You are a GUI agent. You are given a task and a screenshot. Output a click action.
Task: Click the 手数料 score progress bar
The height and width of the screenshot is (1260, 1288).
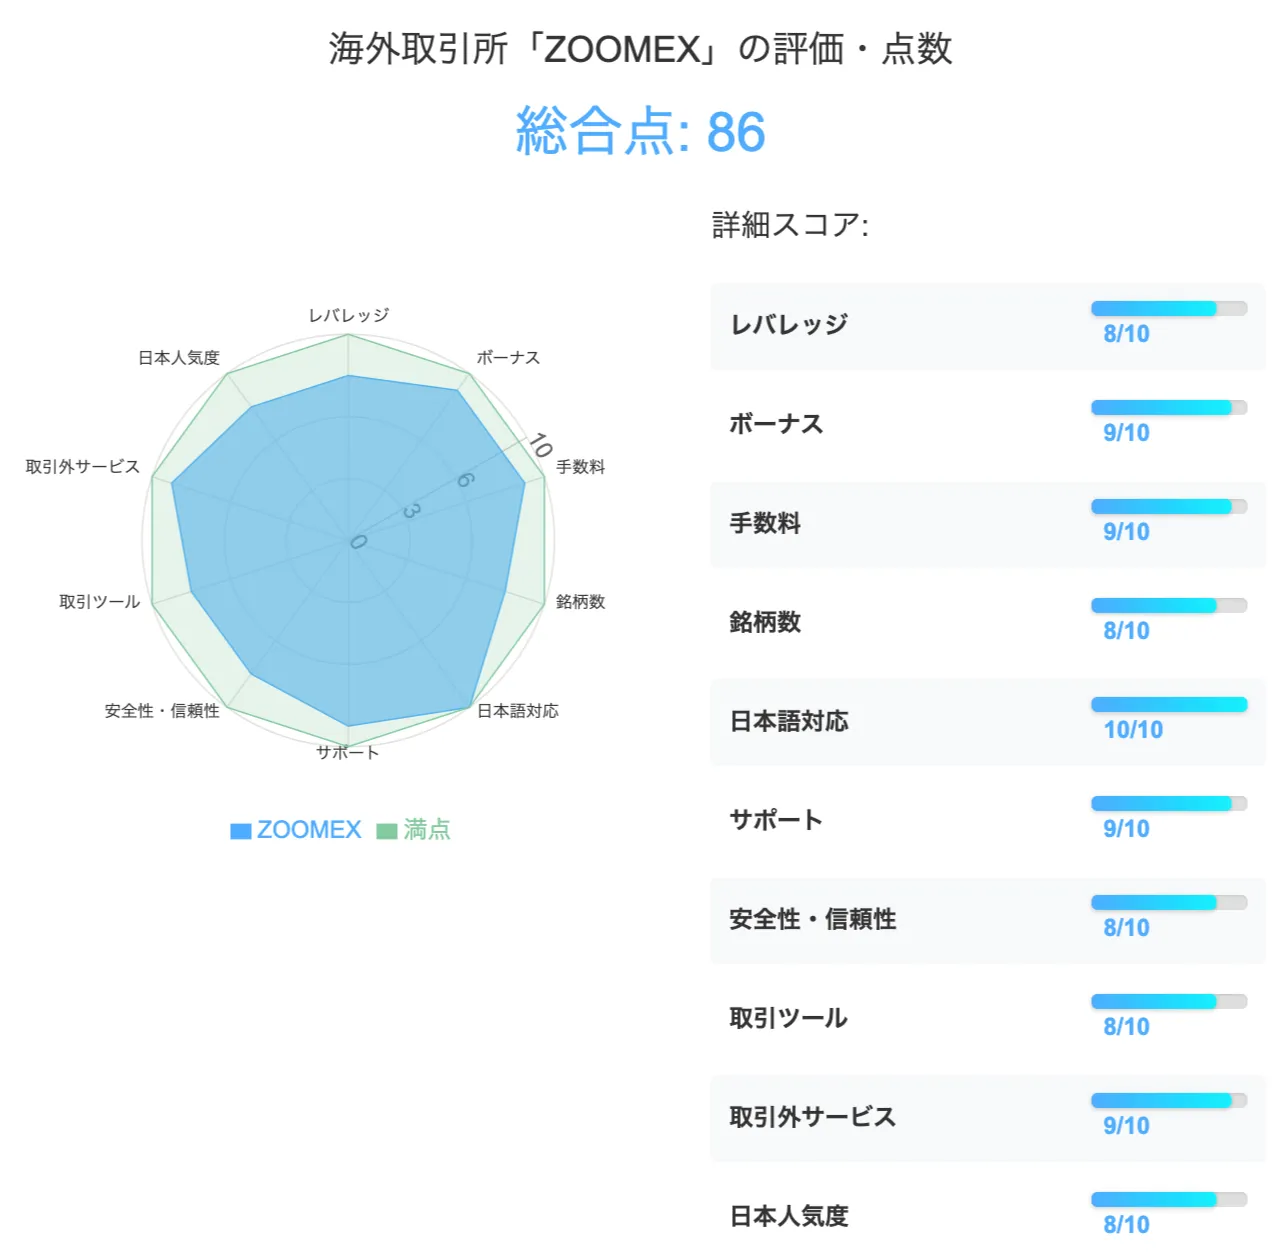(1169, 507)
